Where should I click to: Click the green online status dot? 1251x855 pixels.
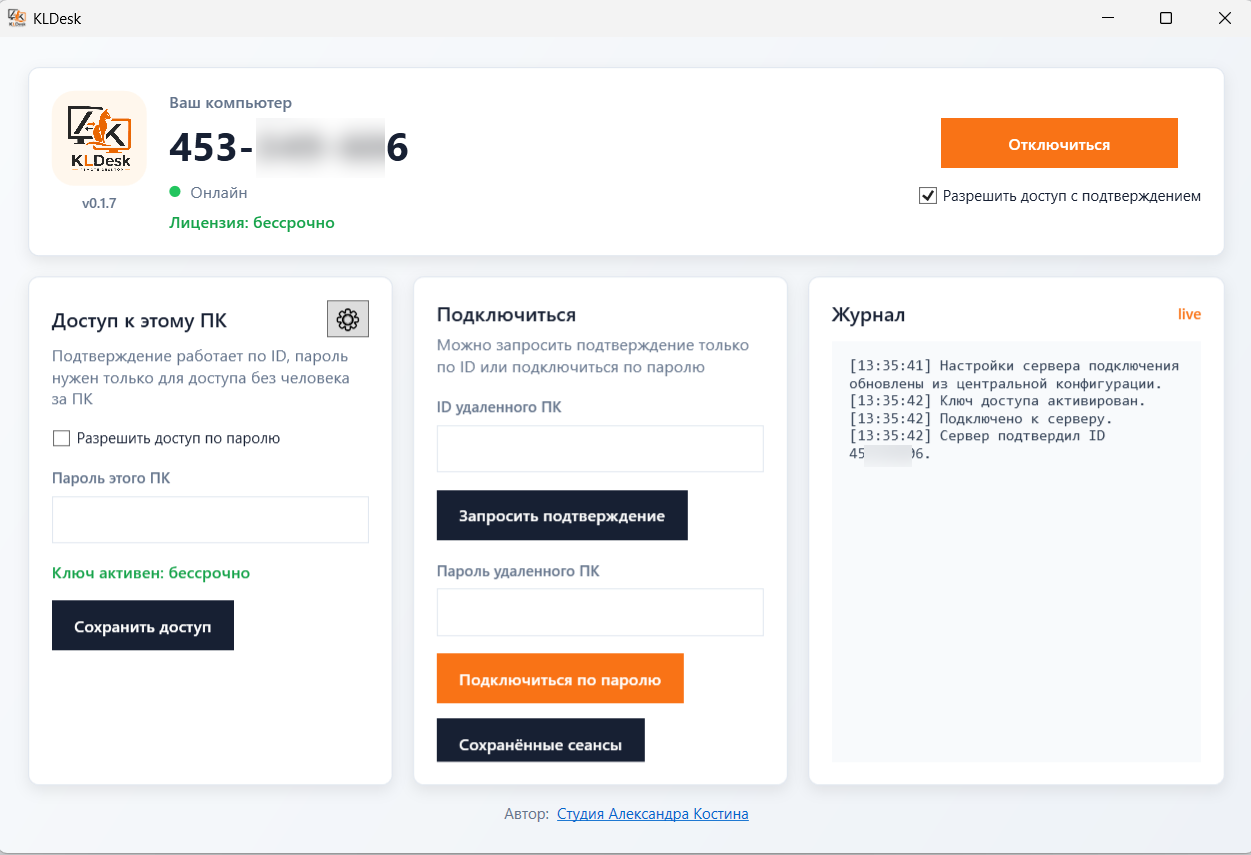tap(175, 192)
